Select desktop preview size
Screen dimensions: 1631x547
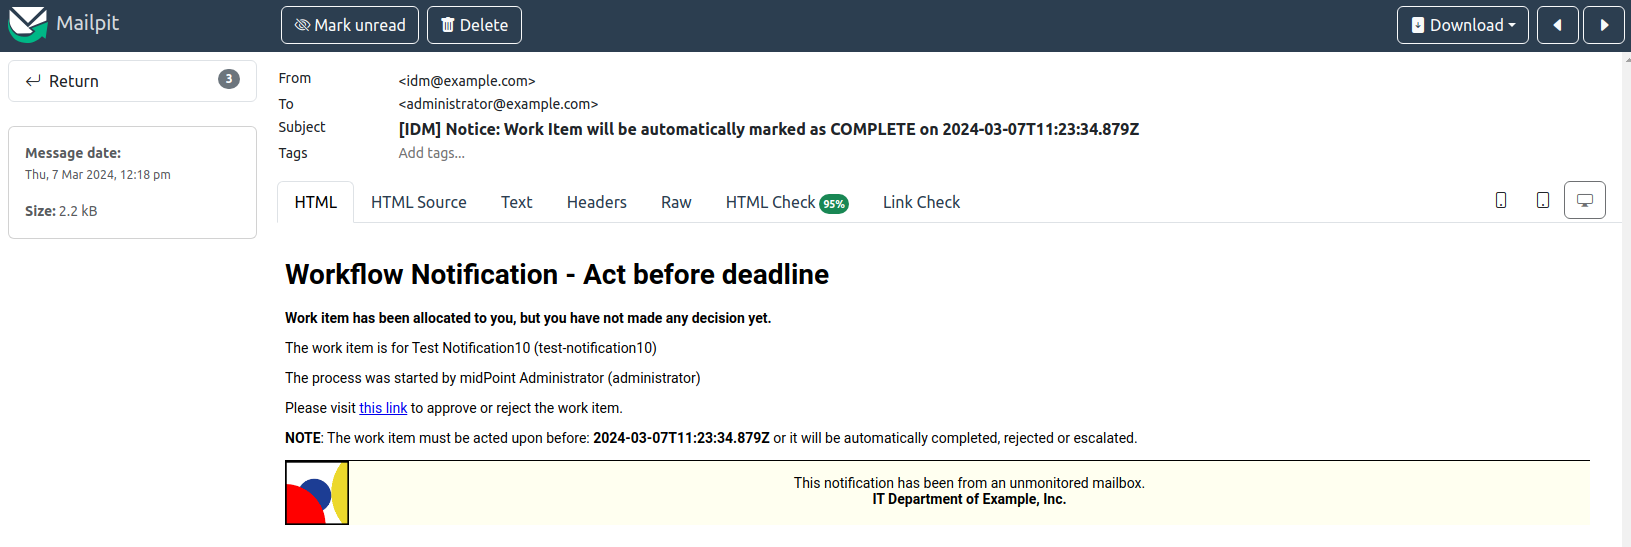coord(1585,200)
